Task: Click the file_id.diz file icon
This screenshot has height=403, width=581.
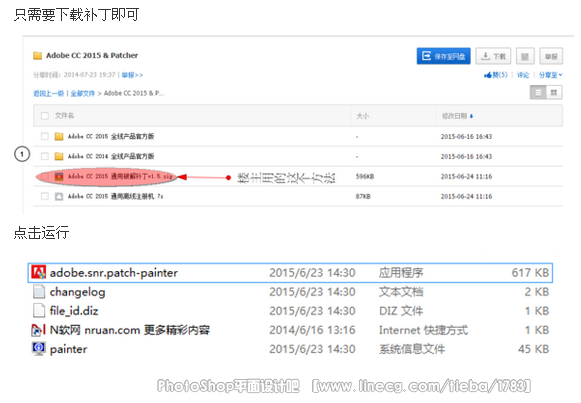Action: (39, 310)
